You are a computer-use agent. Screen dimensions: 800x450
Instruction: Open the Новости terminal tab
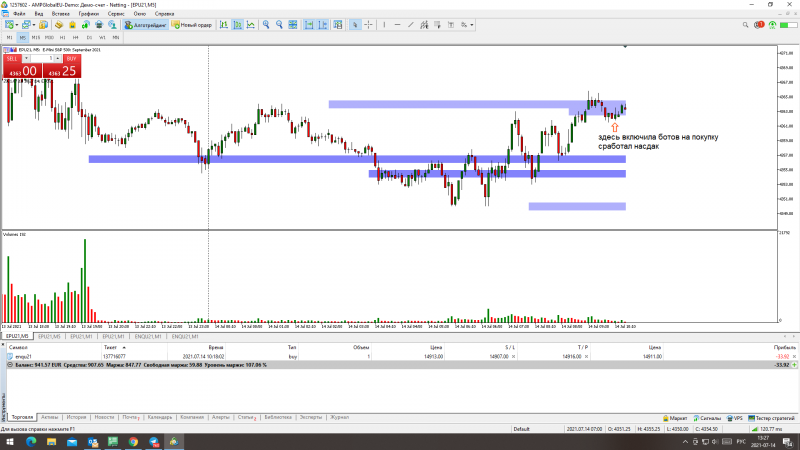click(104, 417)
